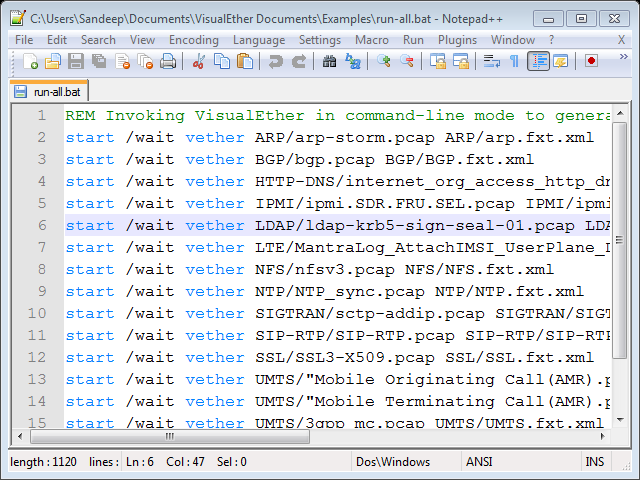Toggle synchronize horizontal scrolling icon

[x=460, y=61]
